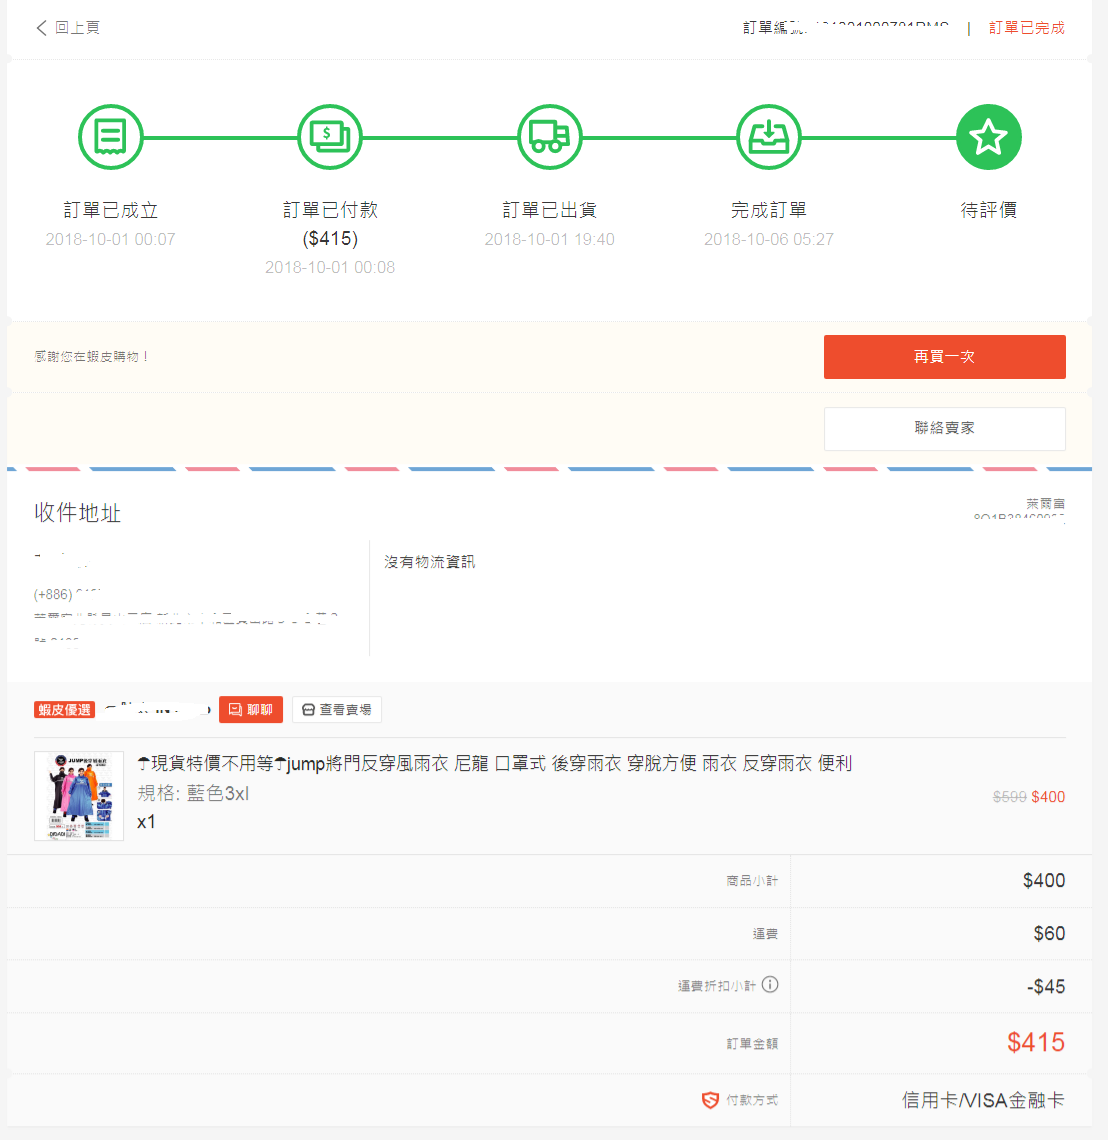Open the jump raincoat product title

(494, 764)
